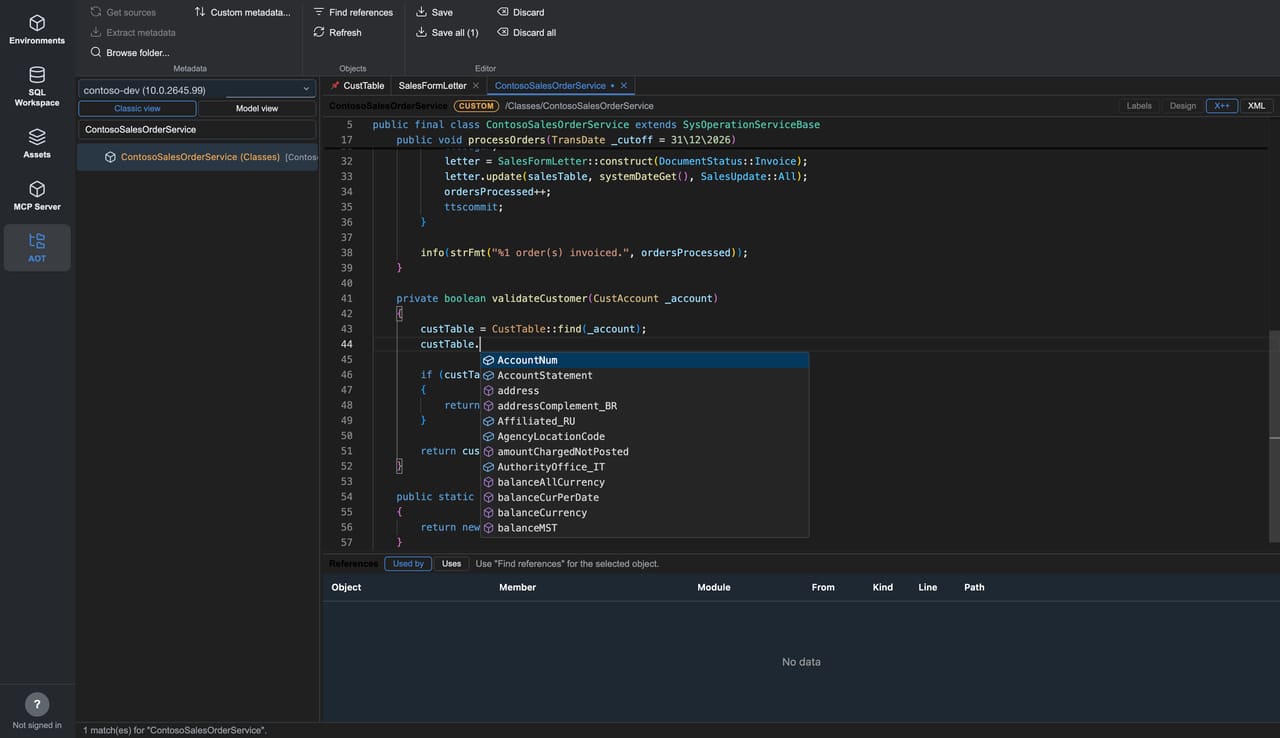Click the ContosoSalesOrderService search field
The width and height of the screenshot is (1280, 738).
coord(197,129)
